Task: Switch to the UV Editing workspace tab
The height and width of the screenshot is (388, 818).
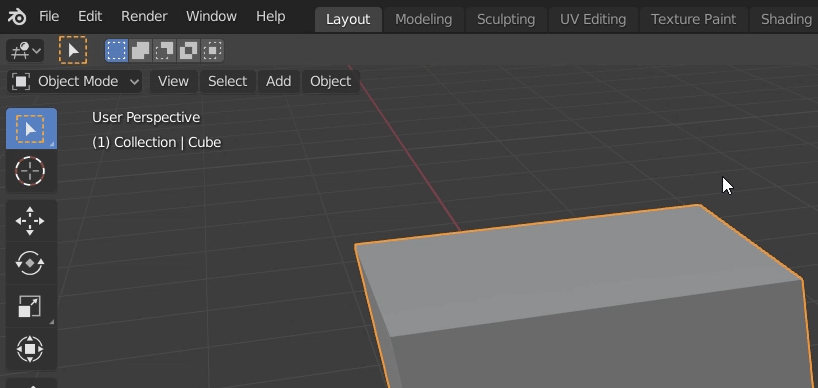Action: pyautogui.click(x=593, y=20)
